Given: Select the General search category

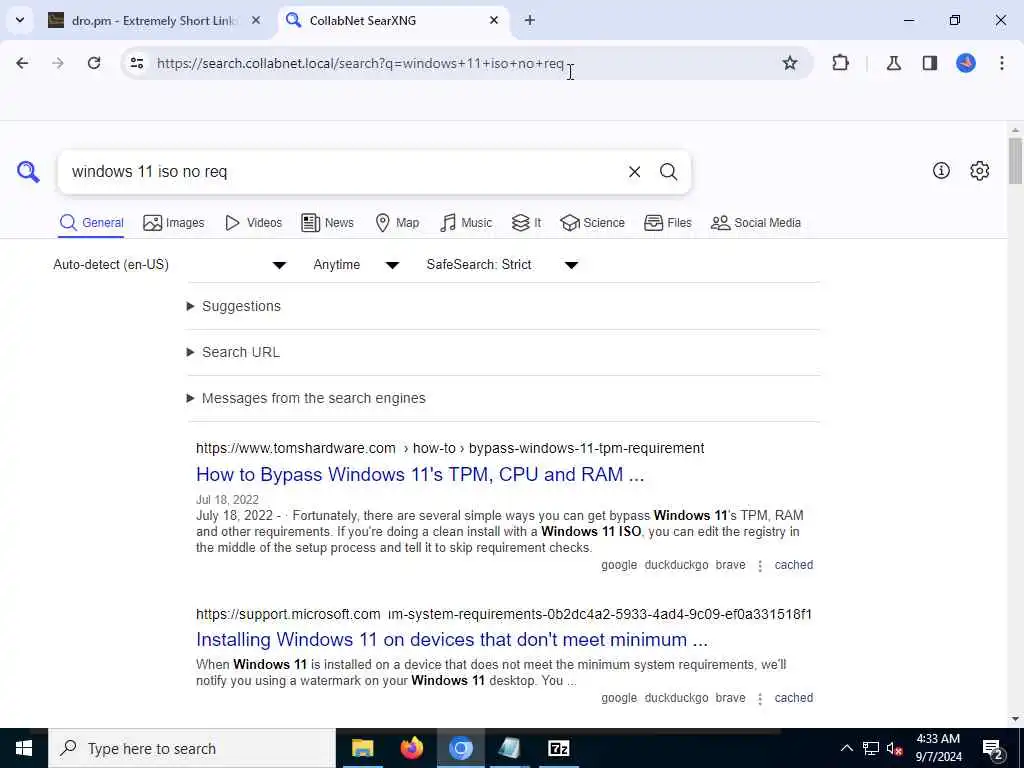Looking at the screenshot, I should pos(91,223).
